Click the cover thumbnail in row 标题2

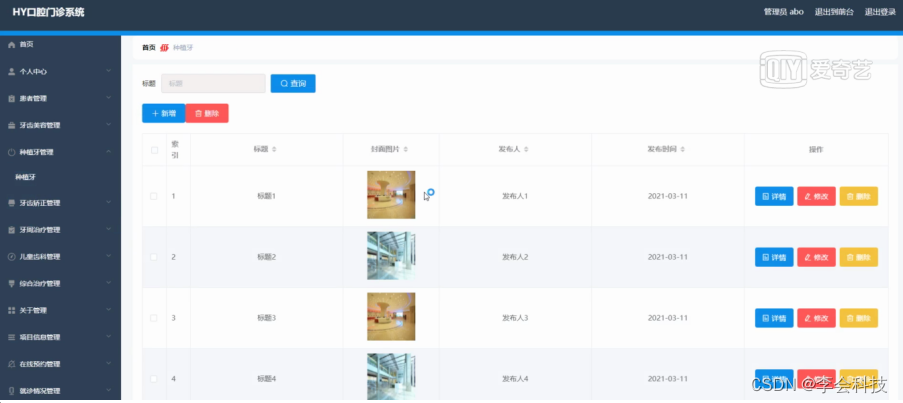(391, 256)
